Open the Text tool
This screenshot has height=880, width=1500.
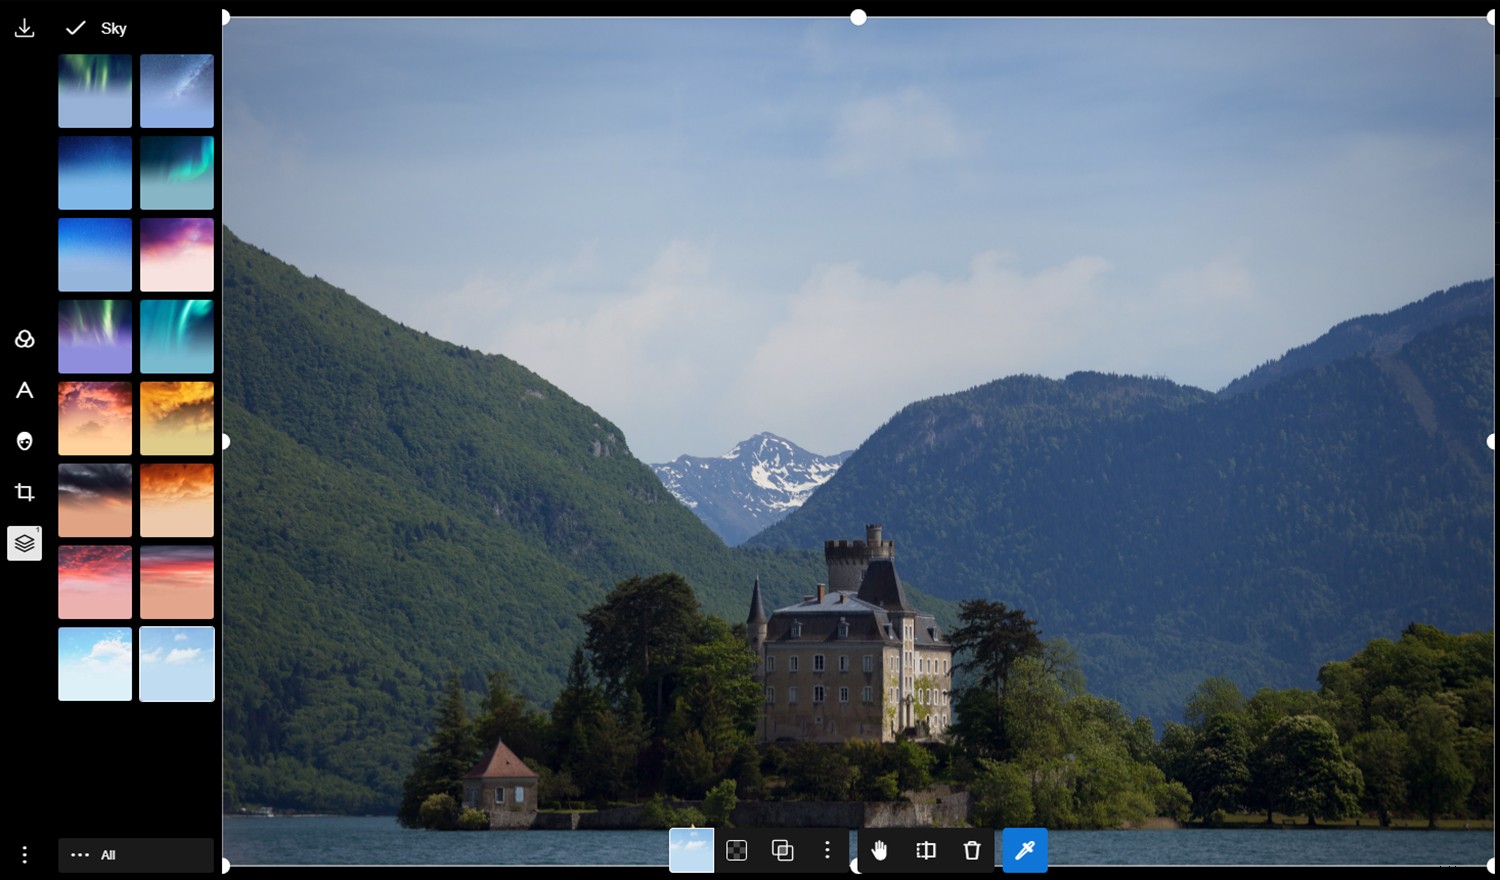pos(24,391)
